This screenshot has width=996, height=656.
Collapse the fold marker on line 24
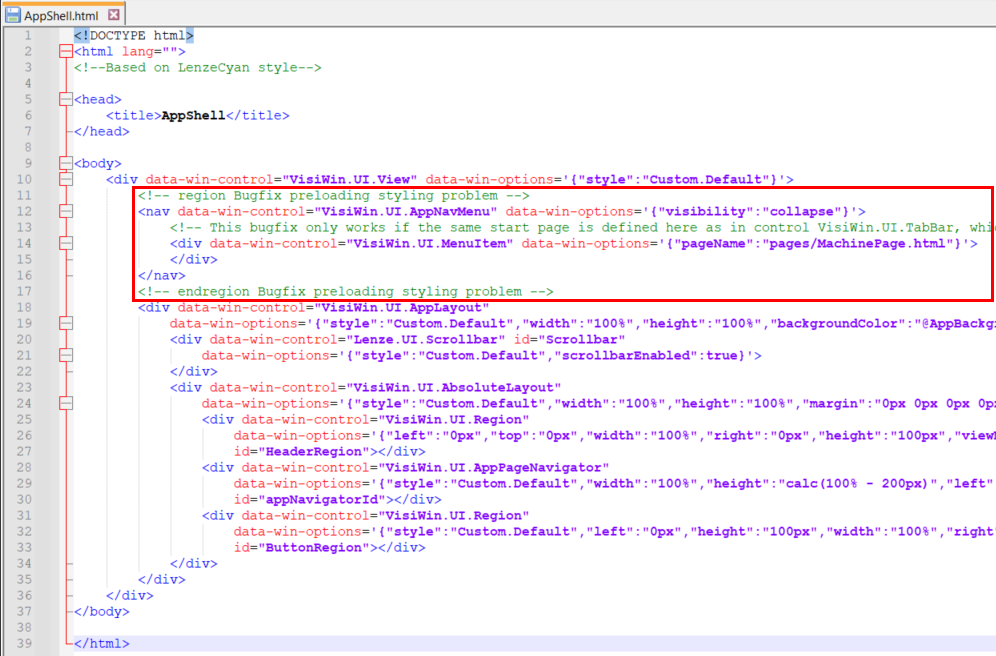click(66, 404)
